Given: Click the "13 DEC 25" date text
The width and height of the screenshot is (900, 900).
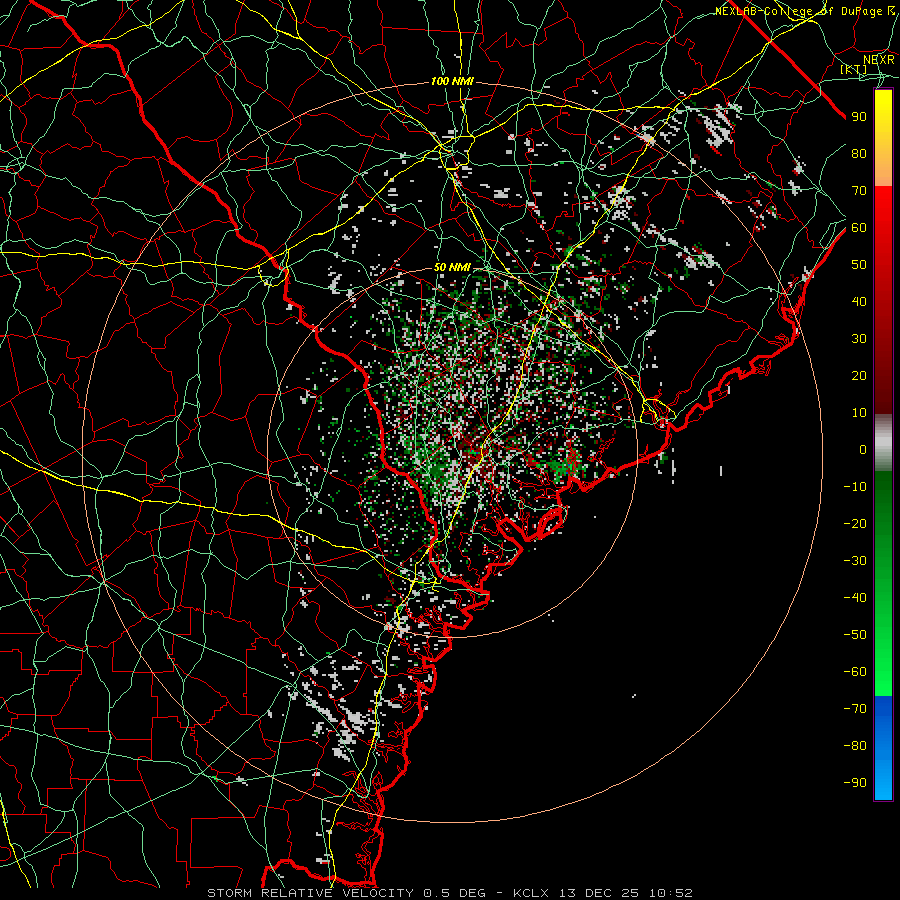Looking at the screenshot, I should click(599, 893).
